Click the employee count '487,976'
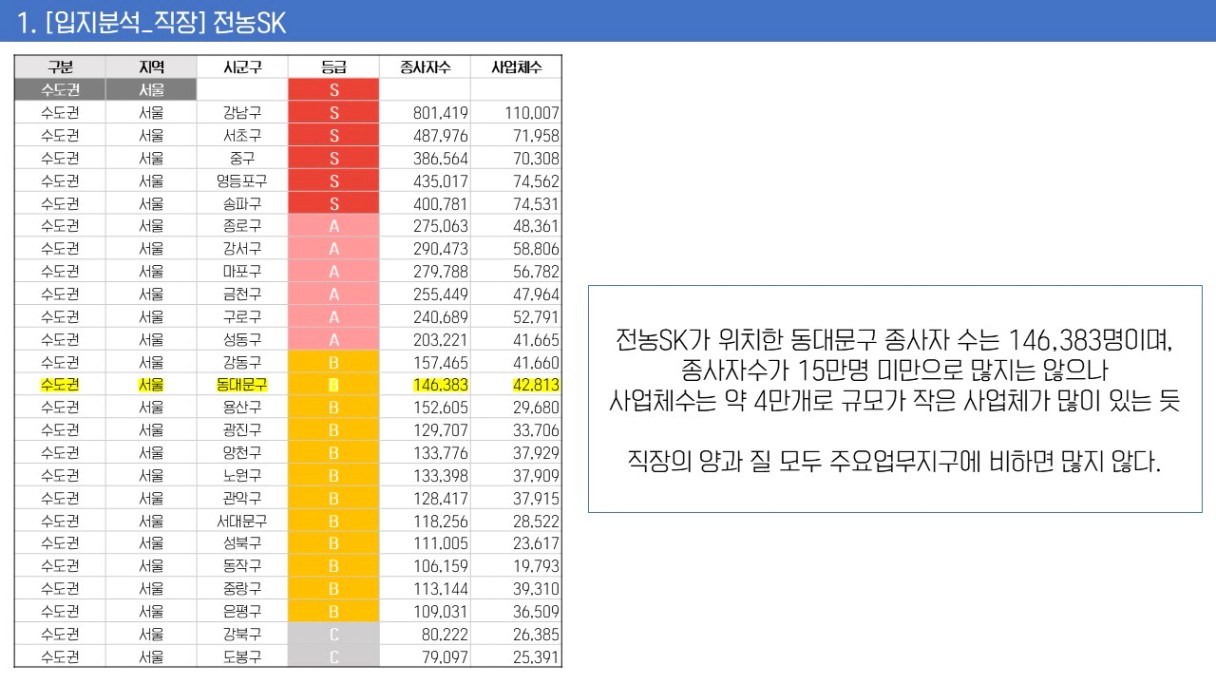This screenshot has height=684, width=1216. tap(440, 135)
